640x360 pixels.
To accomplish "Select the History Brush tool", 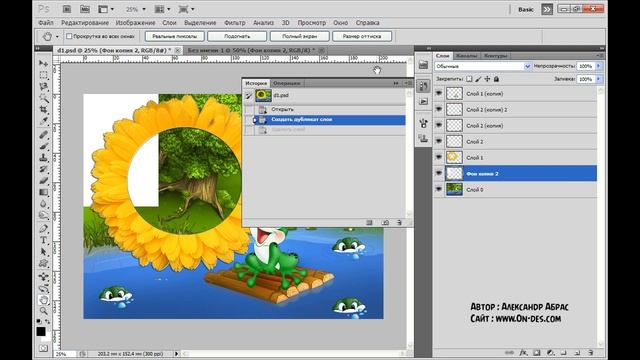I will coord(43,169).
